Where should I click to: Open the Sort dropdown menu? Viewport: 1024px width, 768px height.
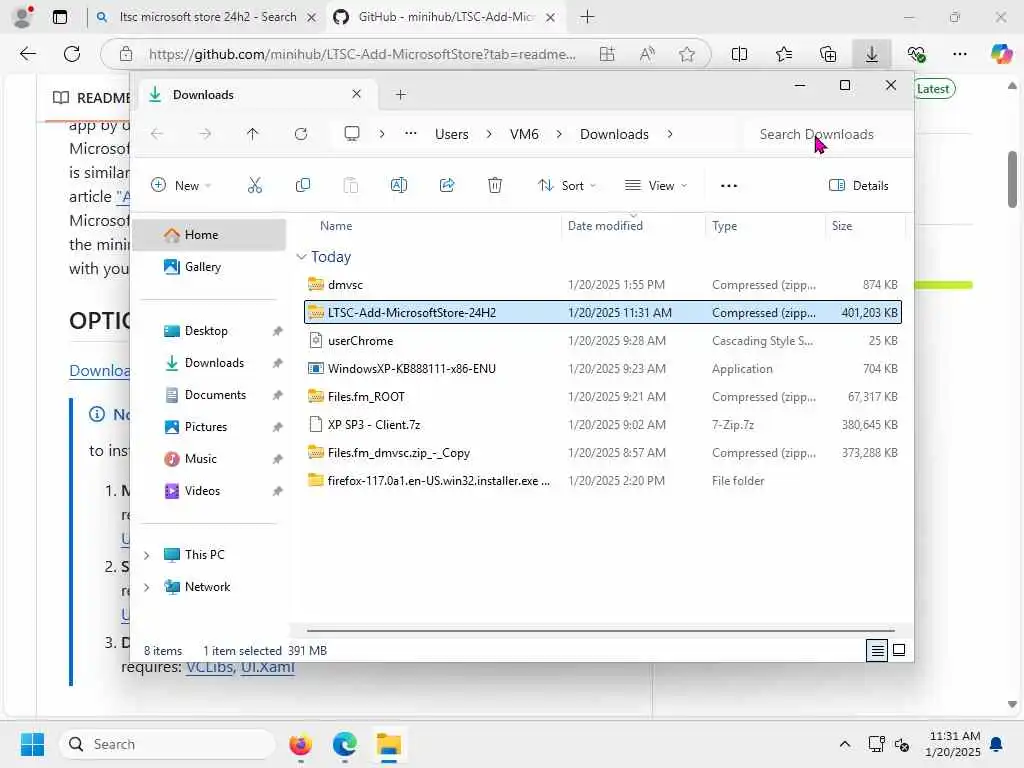(x=566, y=185)
